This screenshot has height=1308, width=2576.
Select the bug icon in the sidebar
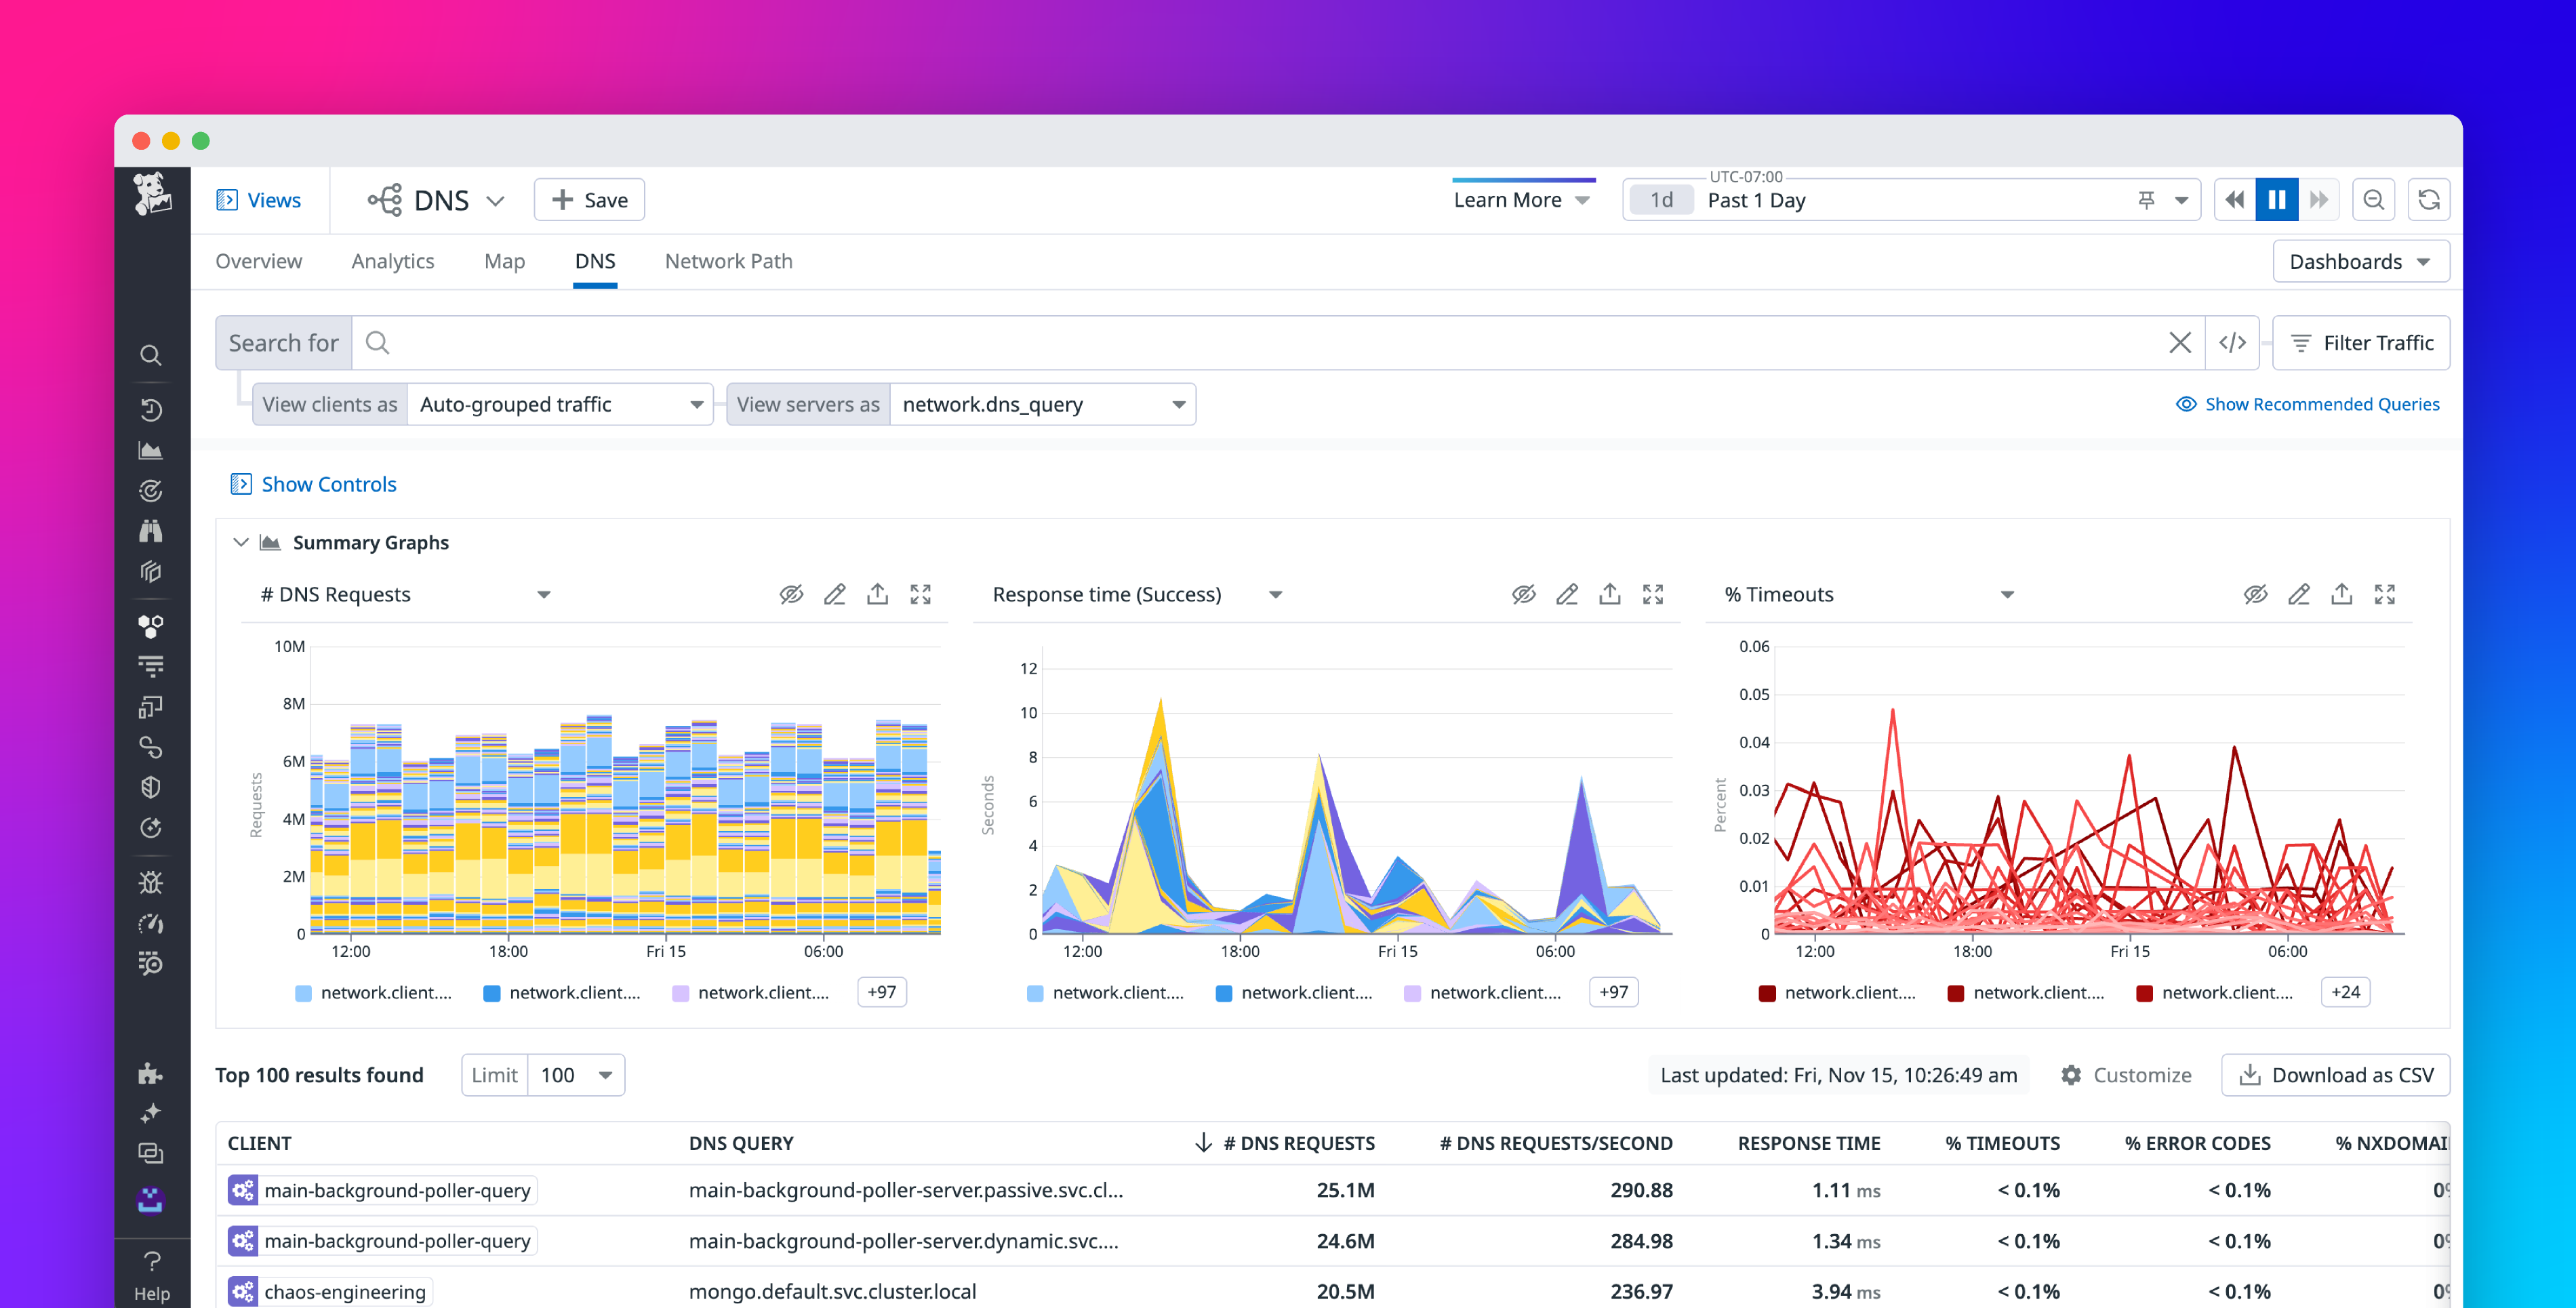coord(151,882)
